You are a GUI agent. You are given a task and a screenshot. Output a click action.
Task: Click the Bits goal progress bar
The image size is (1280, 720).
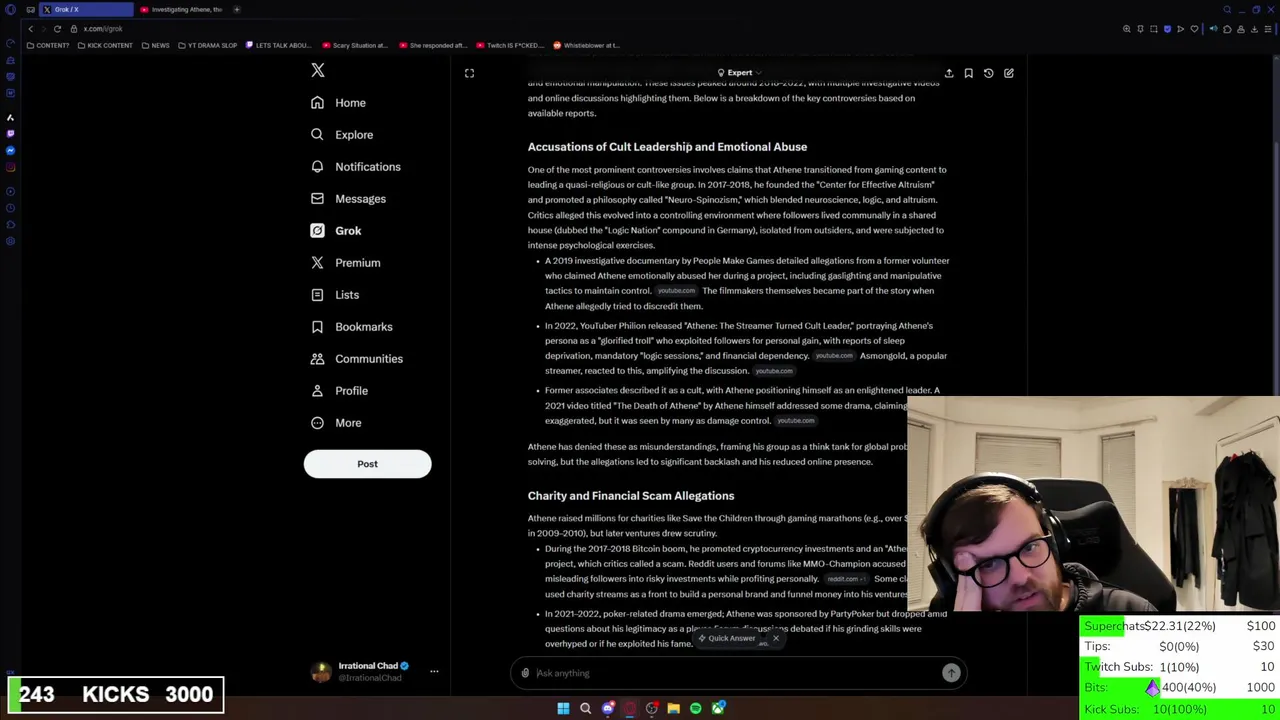coord(1180,688)
